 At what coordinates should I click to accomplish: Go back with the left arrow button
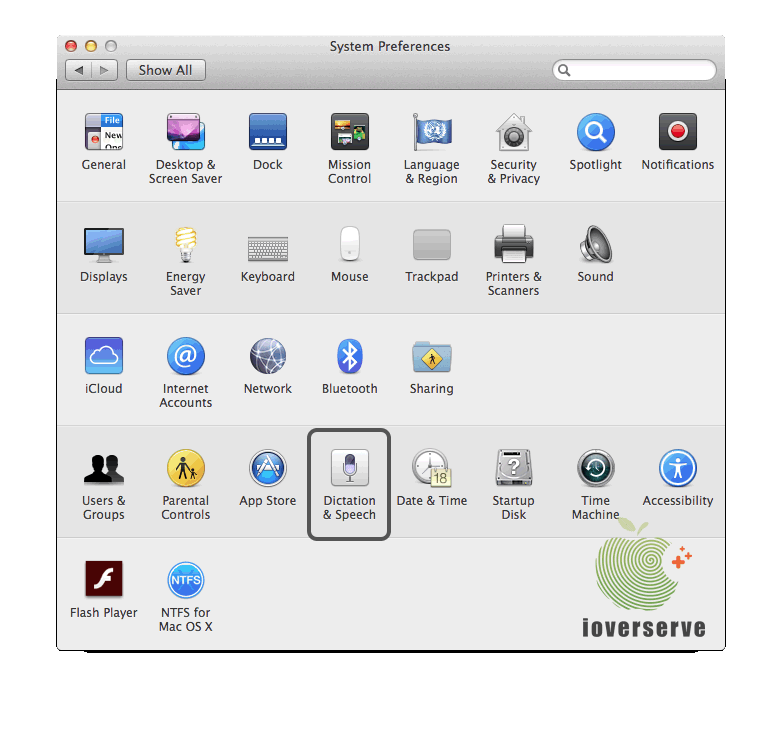[78, 70]
